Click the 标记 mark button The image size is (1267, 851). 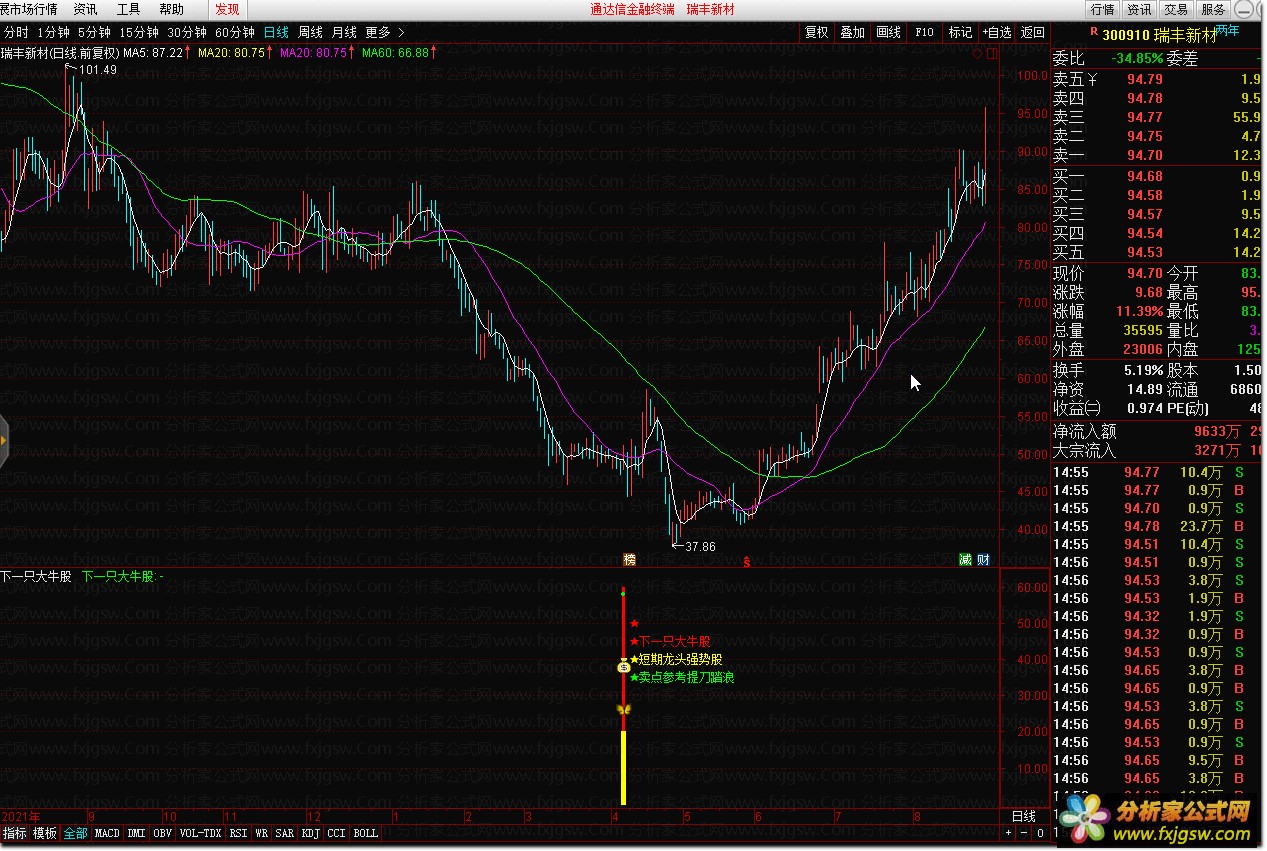pyautogui.click(x=960, y=32)
